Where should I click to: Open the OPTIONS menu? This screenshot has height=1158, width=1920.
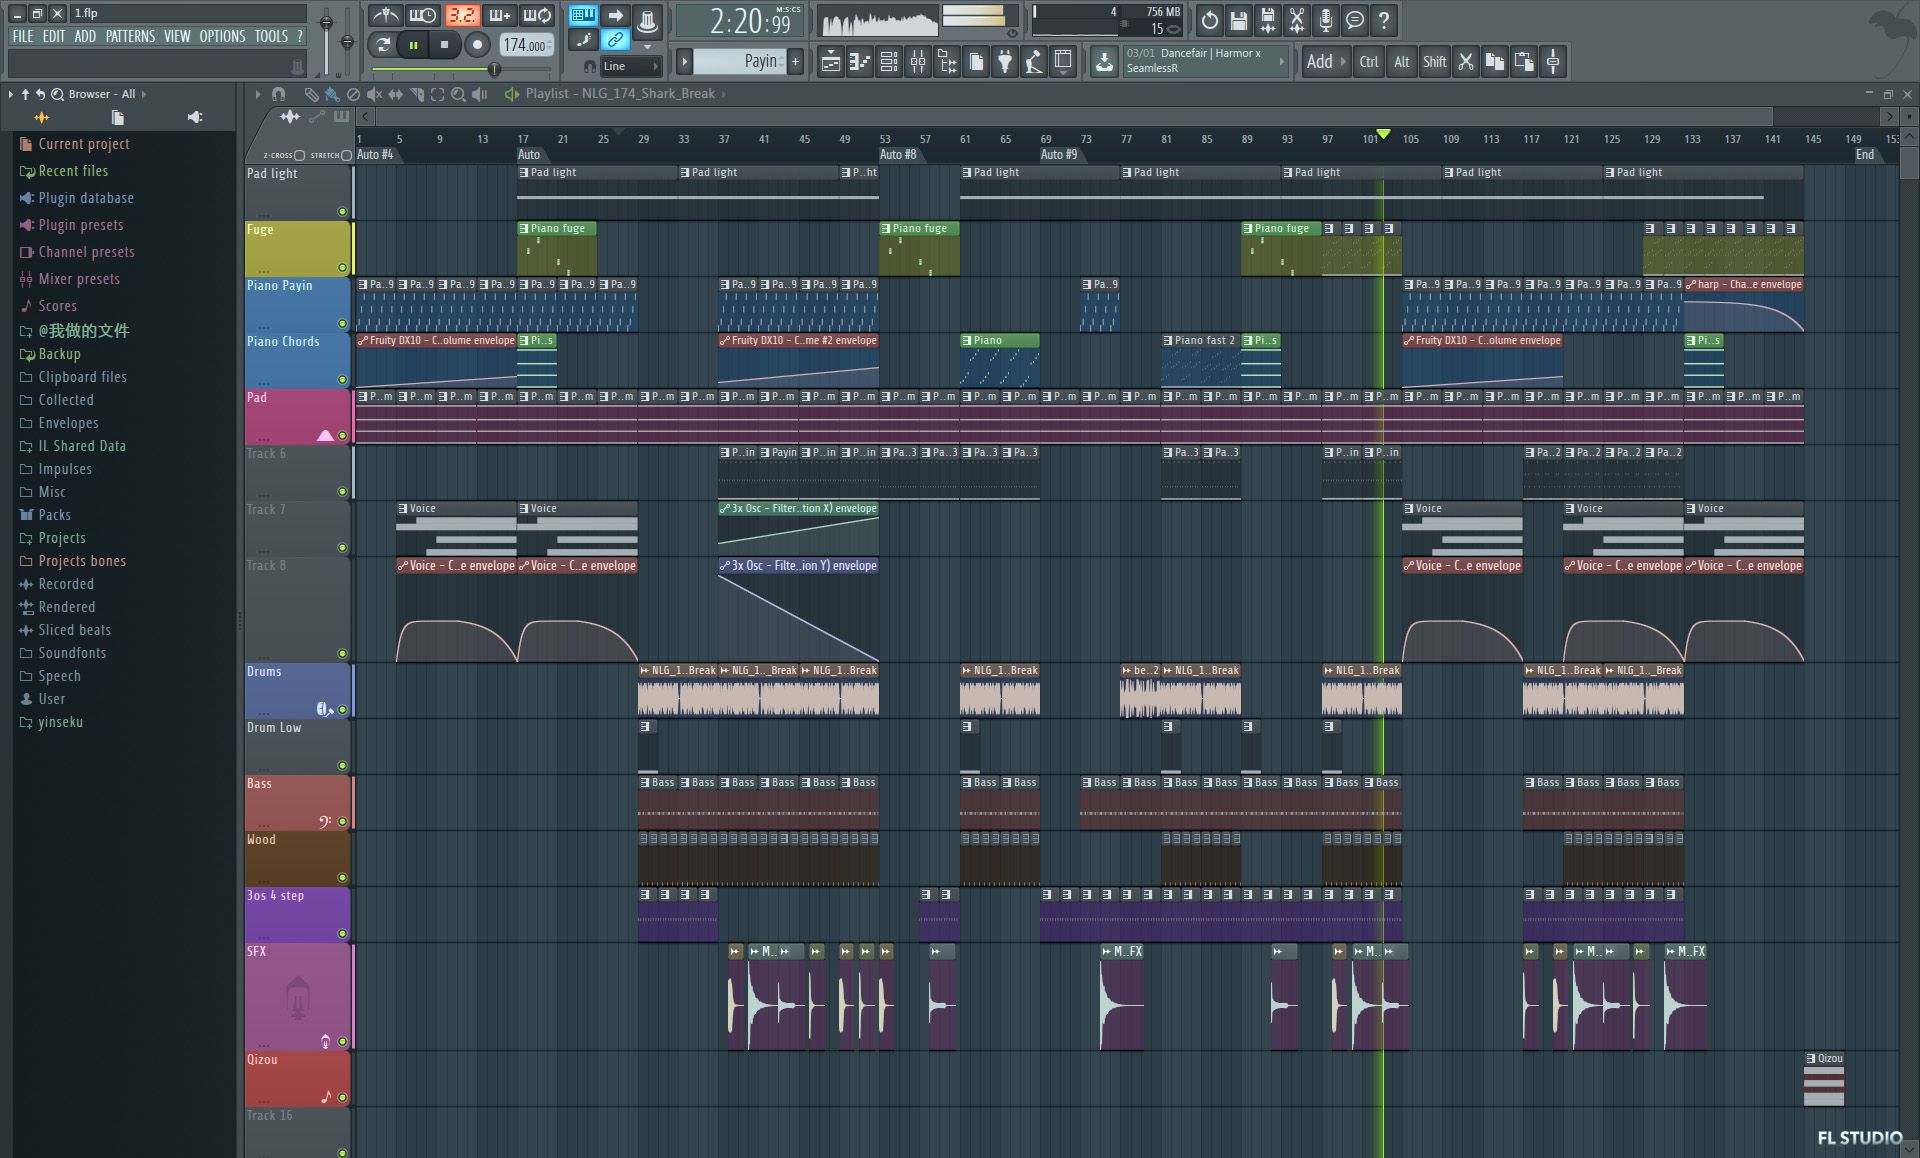[222, 36]
